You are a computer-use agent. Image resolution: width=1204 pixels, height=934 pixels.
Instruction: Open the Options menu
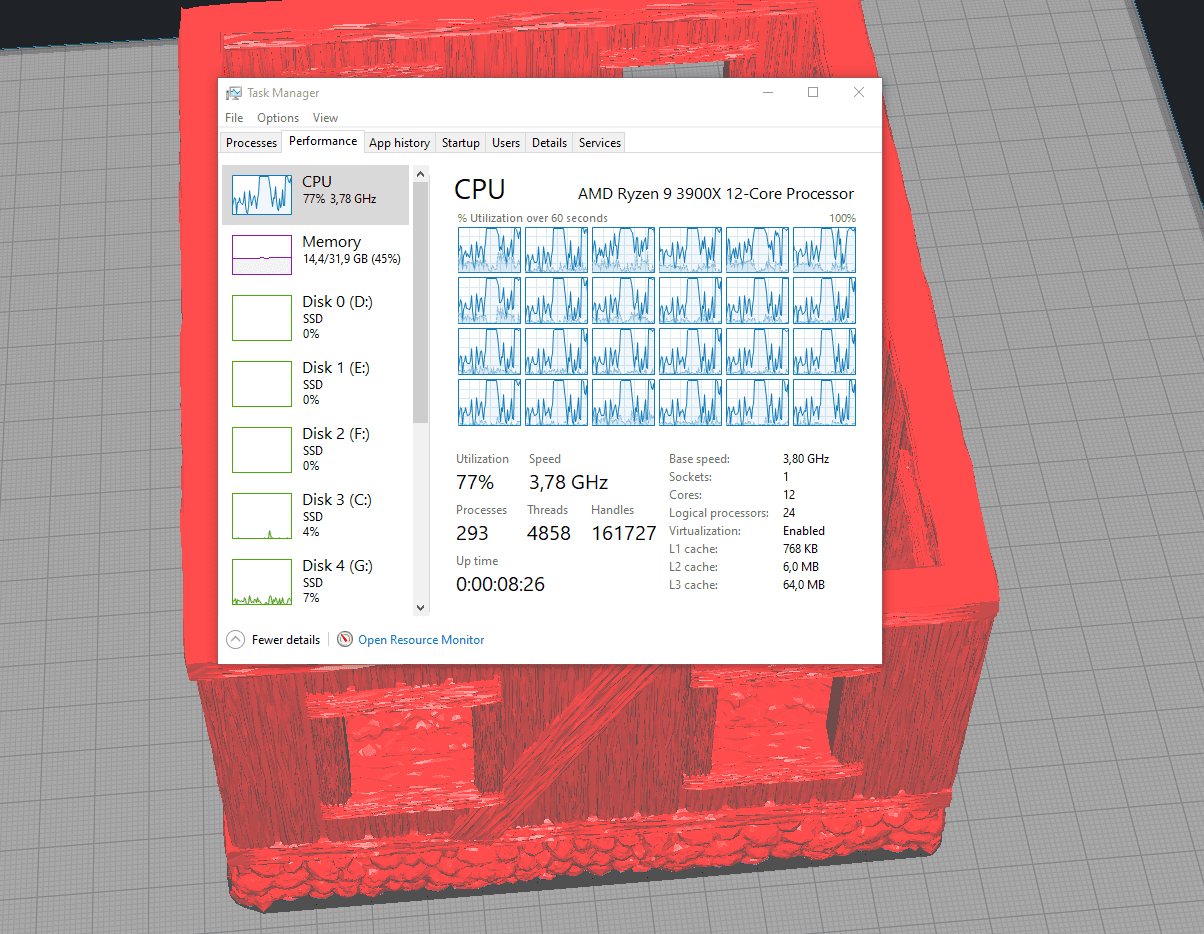(278, 118)
